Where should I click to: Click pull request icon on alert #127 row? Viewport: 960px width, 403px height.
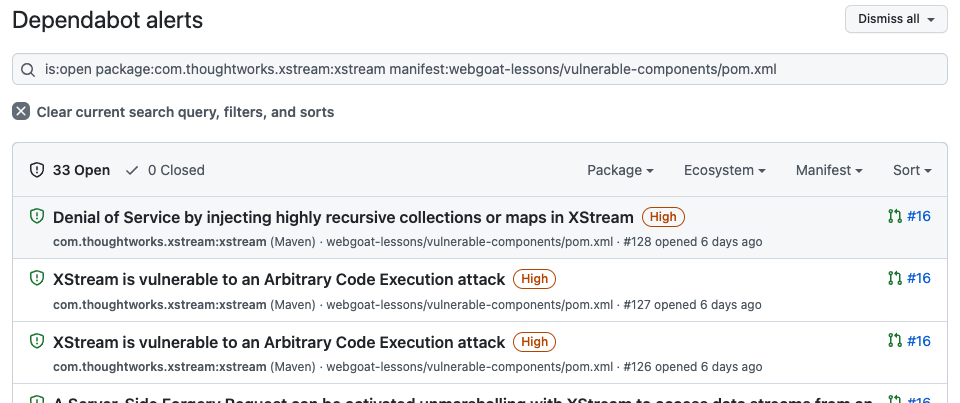coord(894,279)
